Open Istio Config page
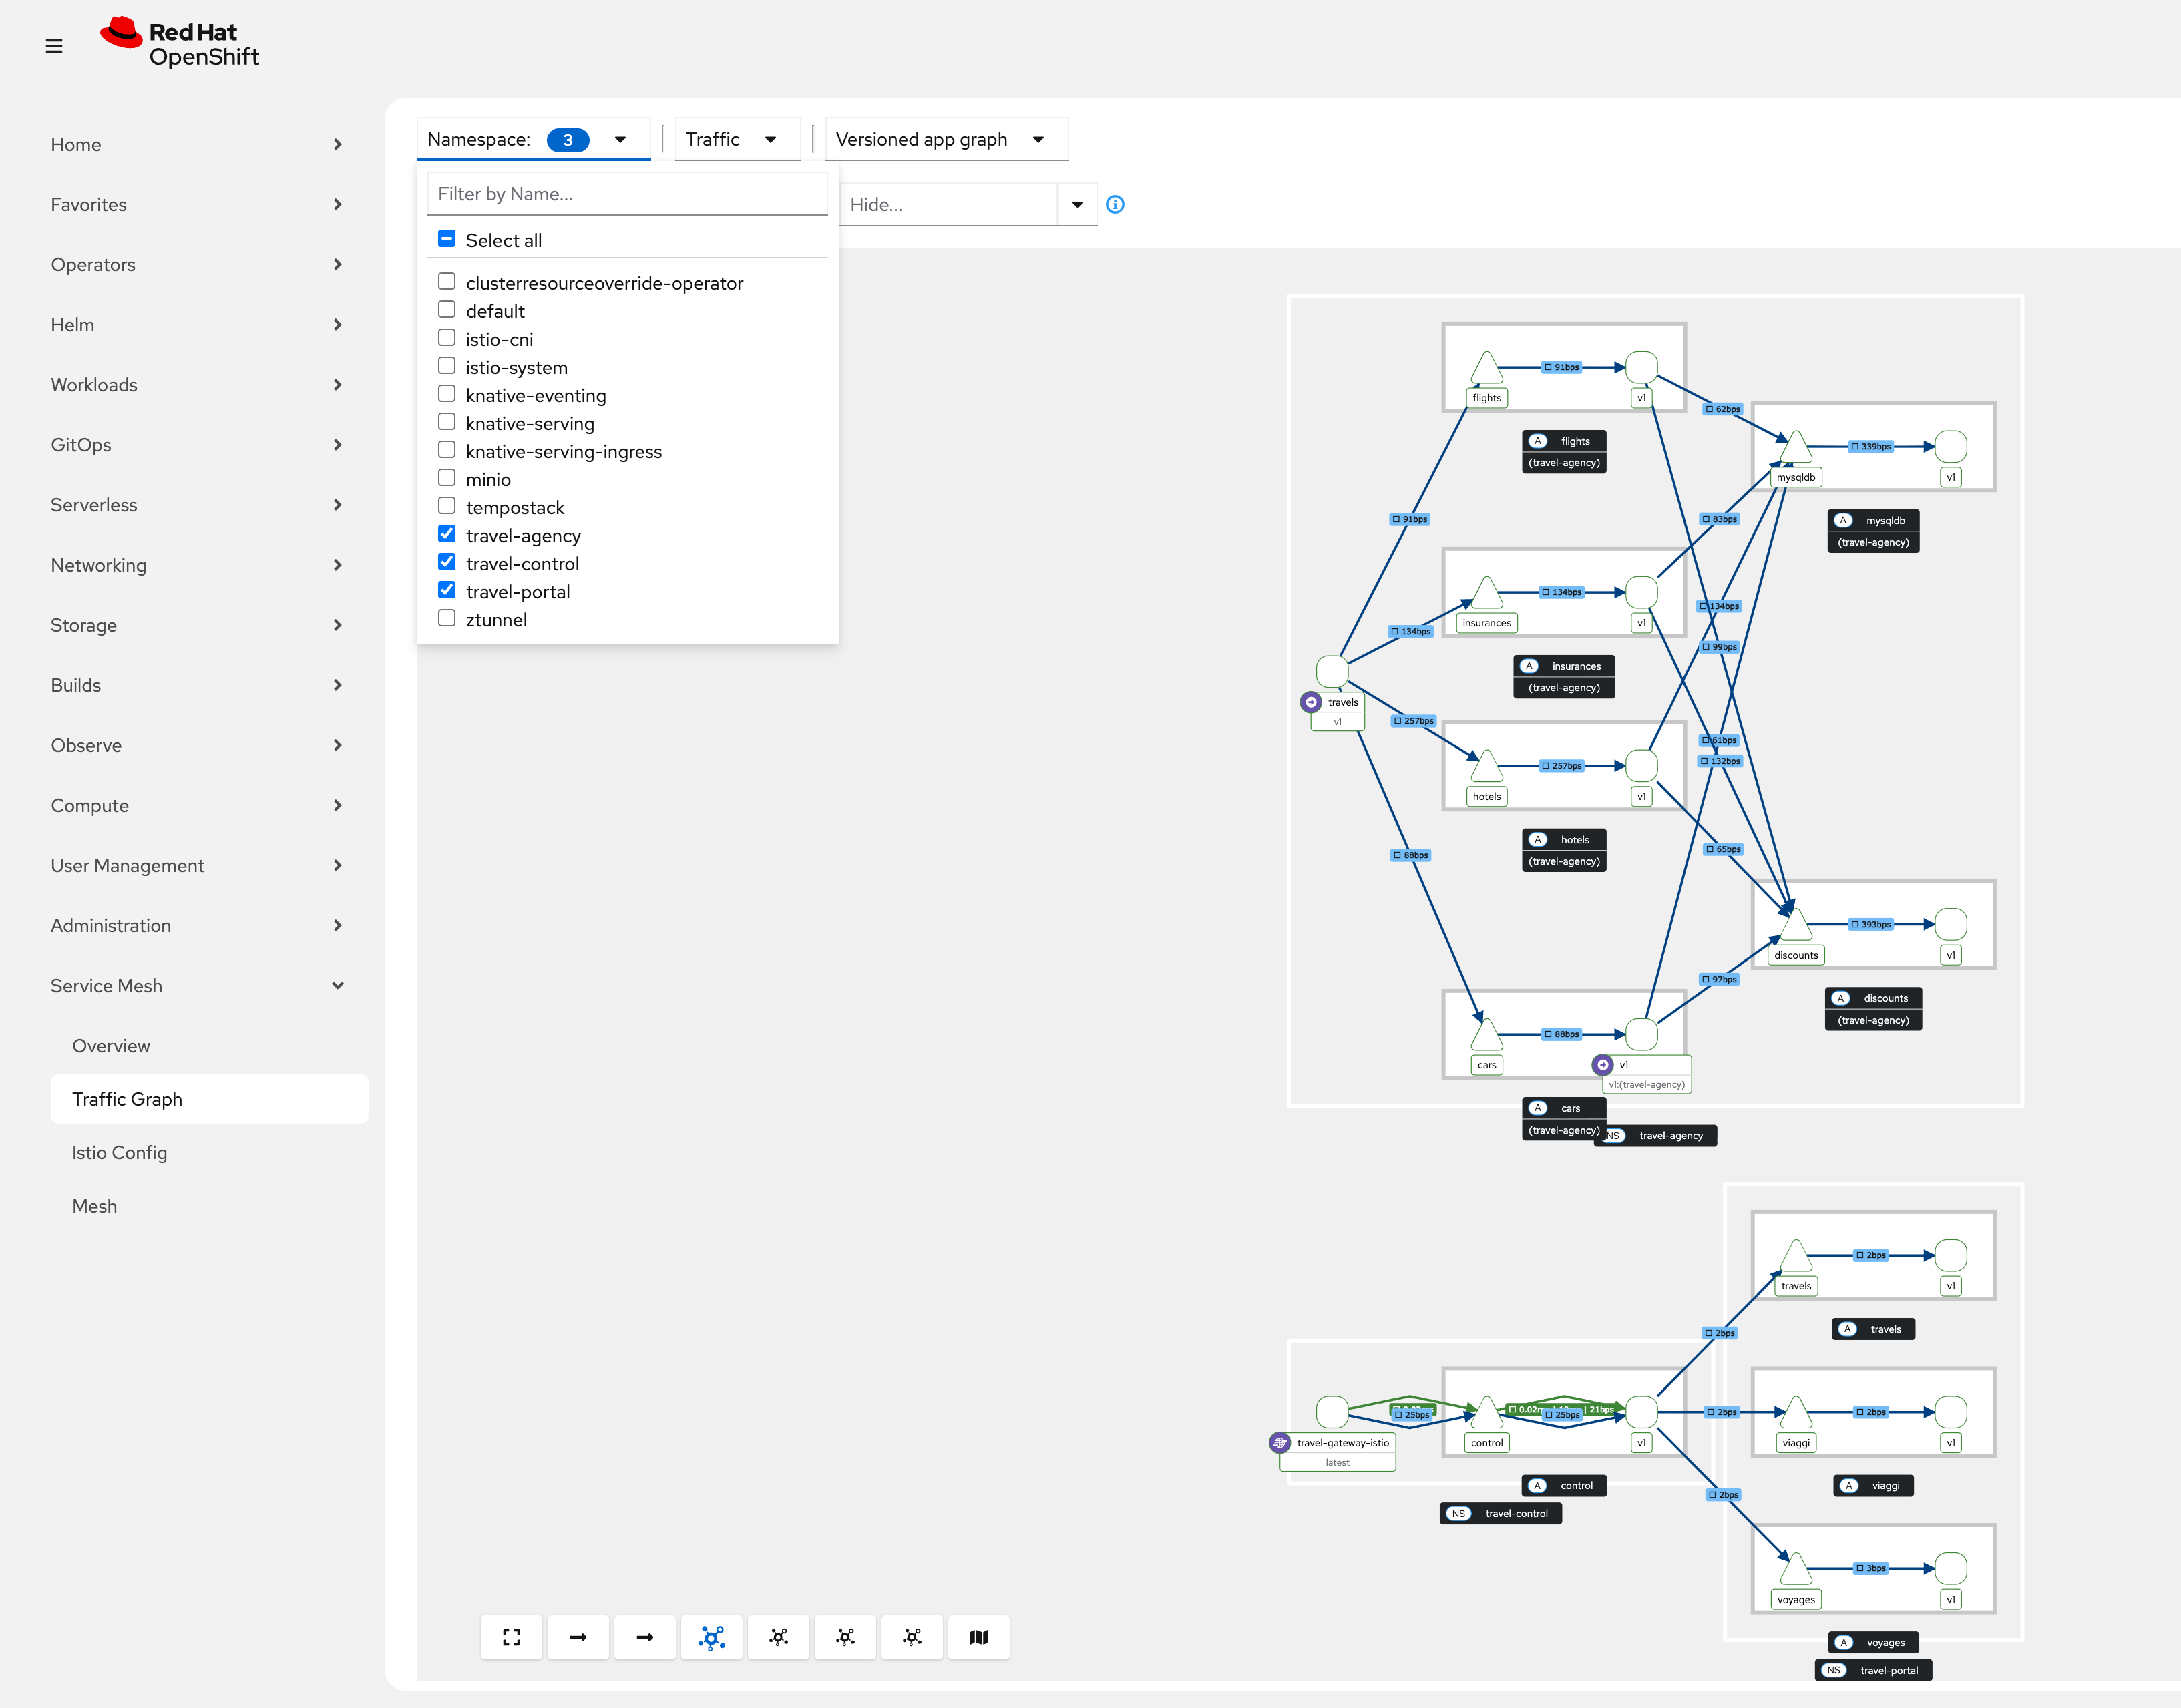The image size is (2181, 1708). (x=119, y=1152)
